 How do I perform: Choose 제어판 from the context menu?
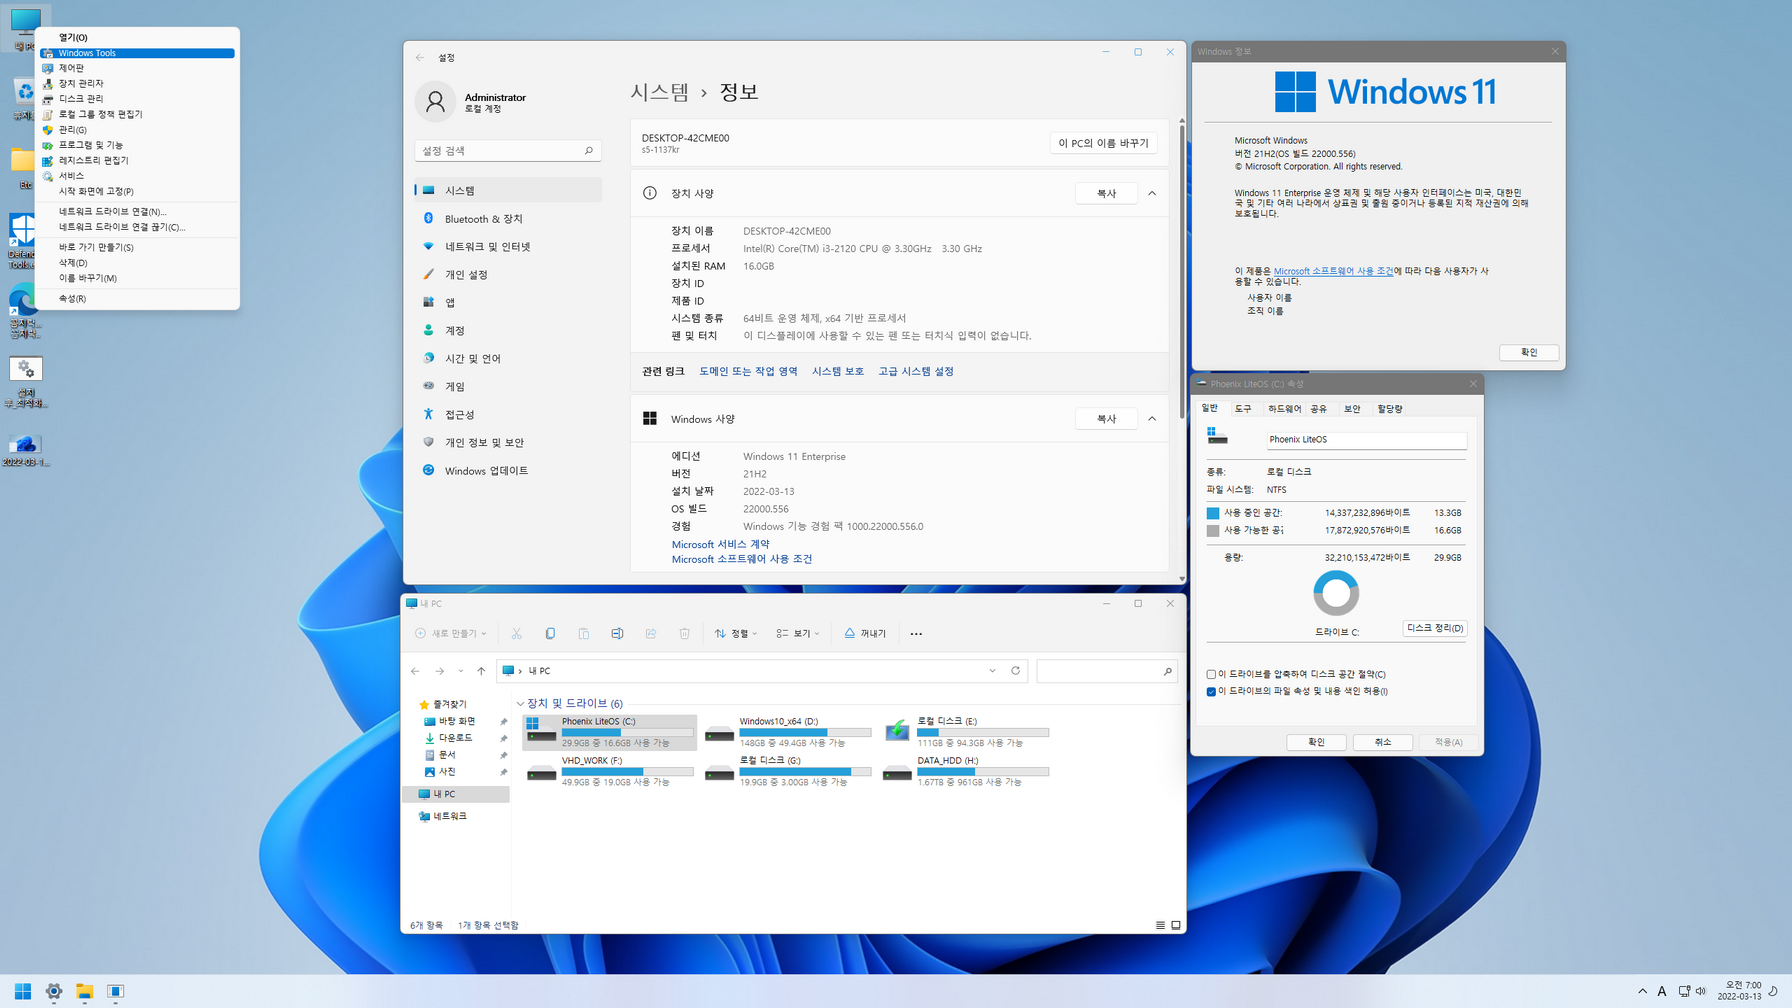(x=138, y=68)
